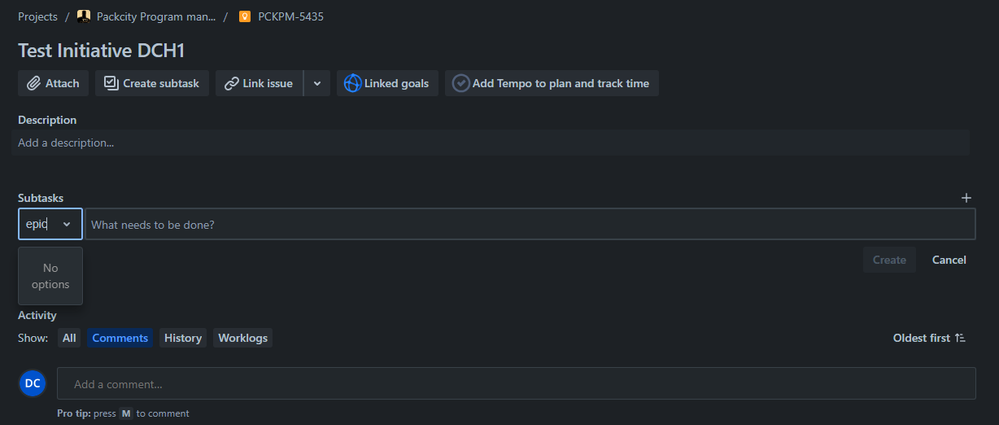Expand the Link issue dropdown arrow

tap(317, 83)
